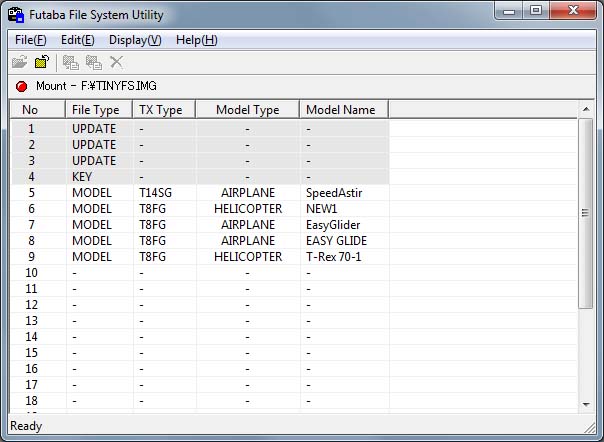The image size is (604, 442).
Task: Sort by the File Type column header
Action: (x=98, y=110)
